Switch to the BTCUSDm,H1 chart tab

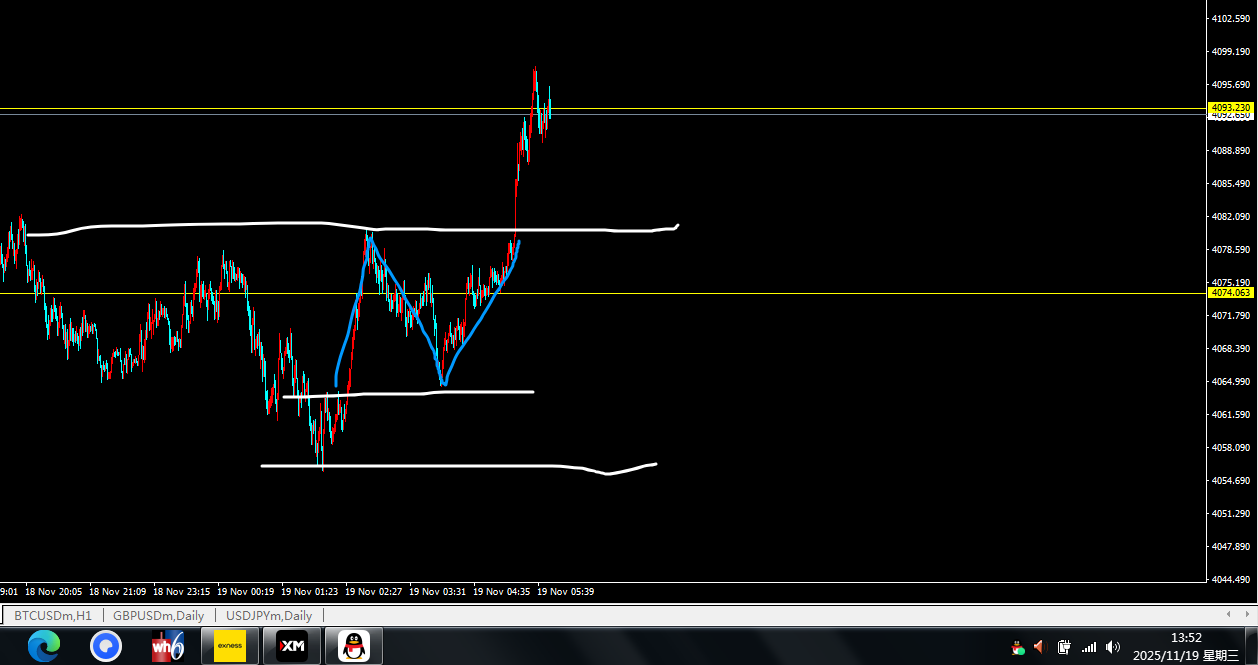53,616
